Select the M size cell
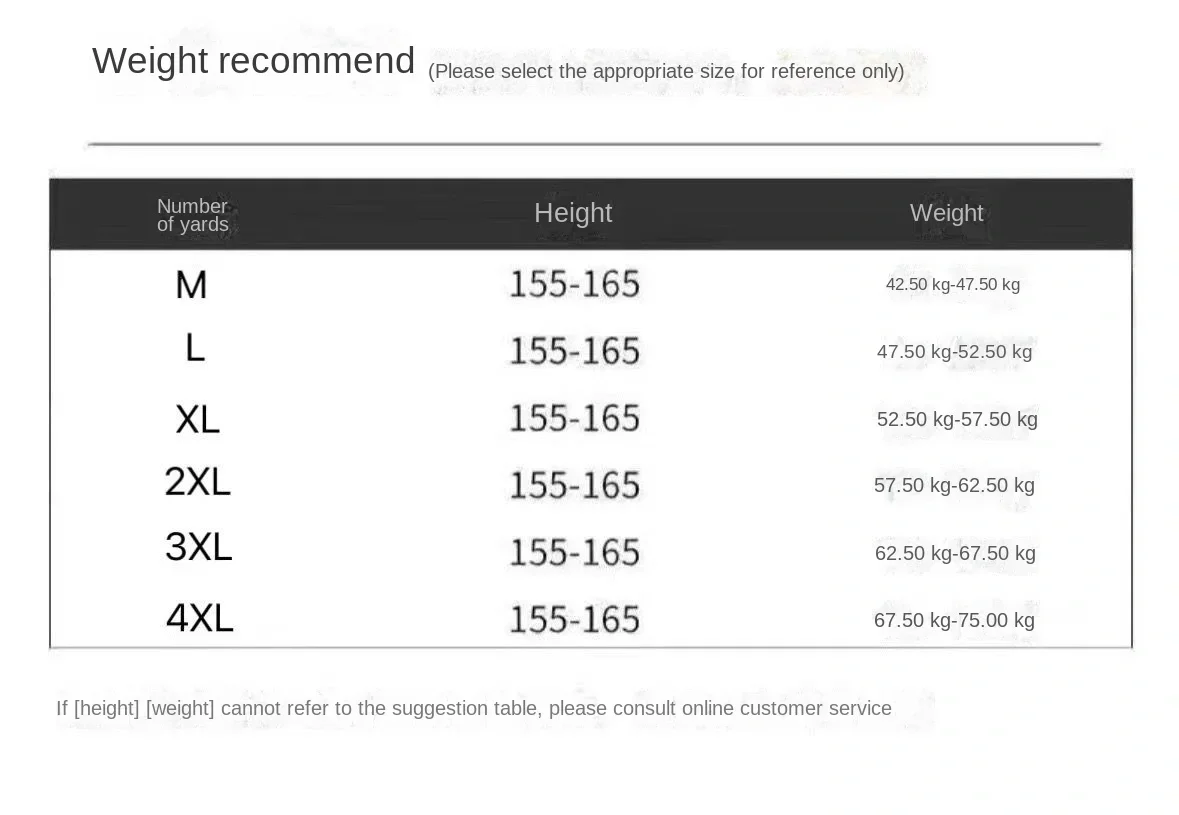1179x815 pixels. 191,286
